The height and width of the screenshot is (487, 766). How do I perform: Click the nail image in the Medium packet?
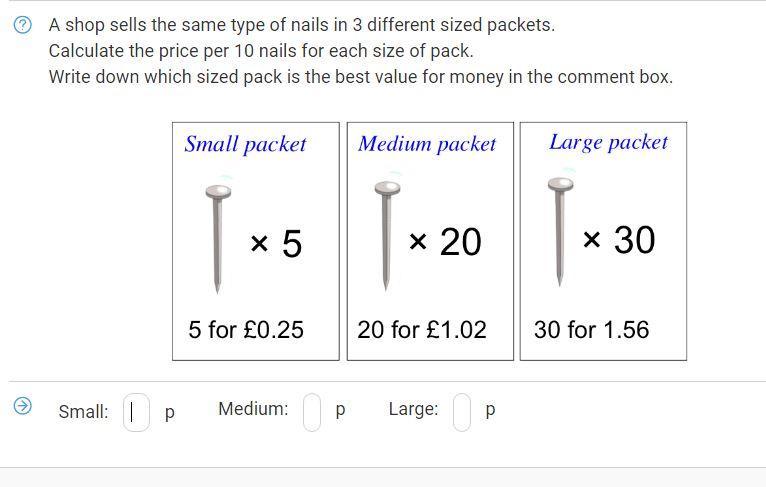click(x=385, y=236)
